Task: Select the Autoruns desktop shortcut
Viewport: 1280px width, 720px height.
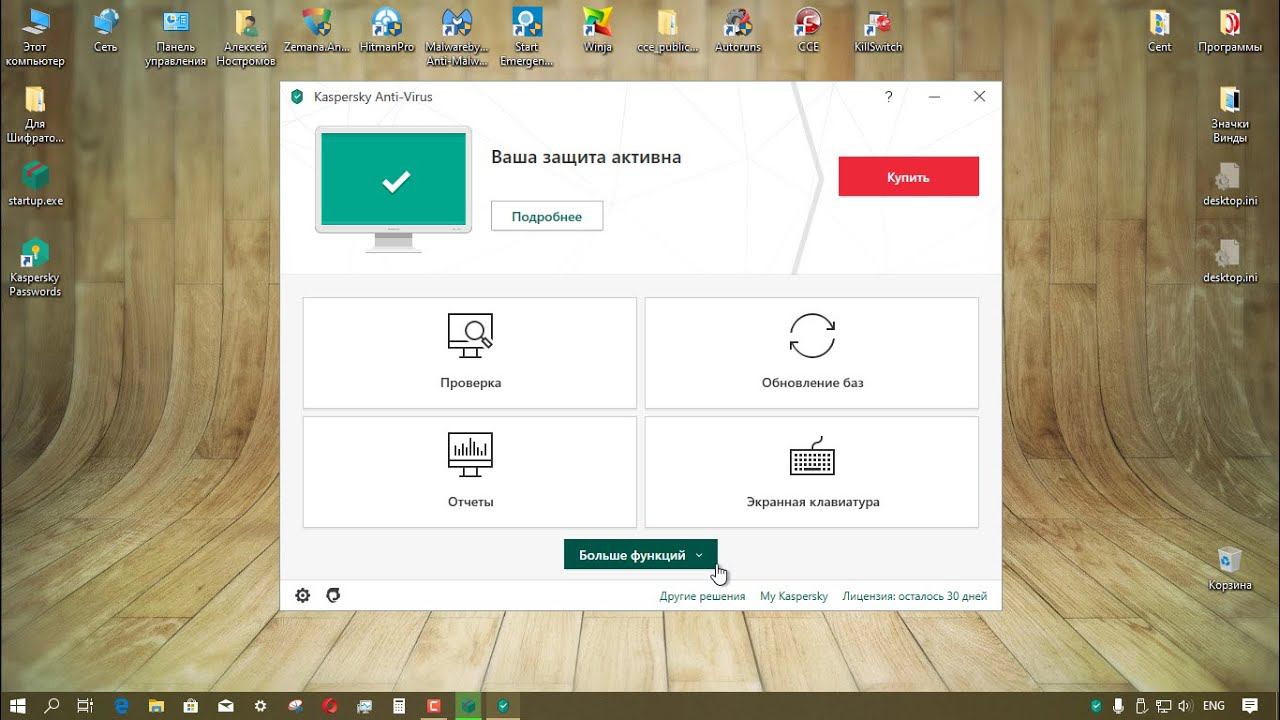Action: (x=738, y=31)
